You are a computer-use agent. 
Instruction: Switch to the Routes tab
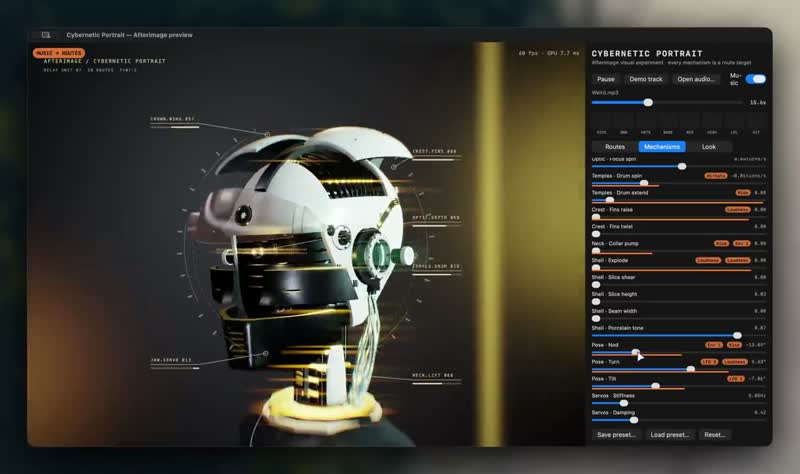pos(615,147)
